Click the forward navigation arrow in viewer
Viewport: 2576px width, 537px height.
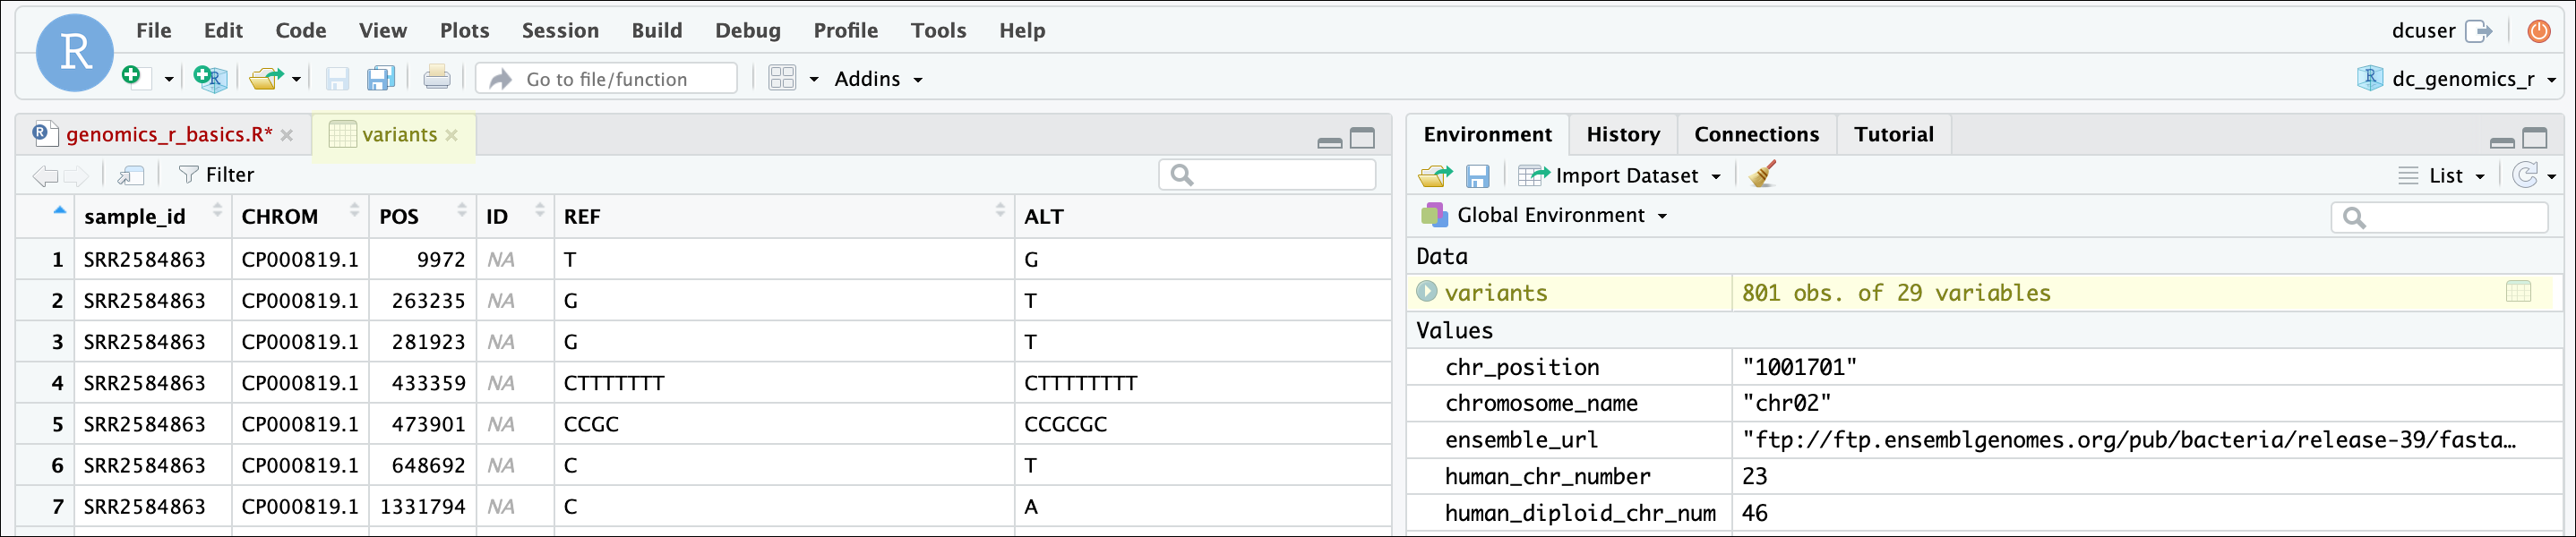tap(76, 176)
